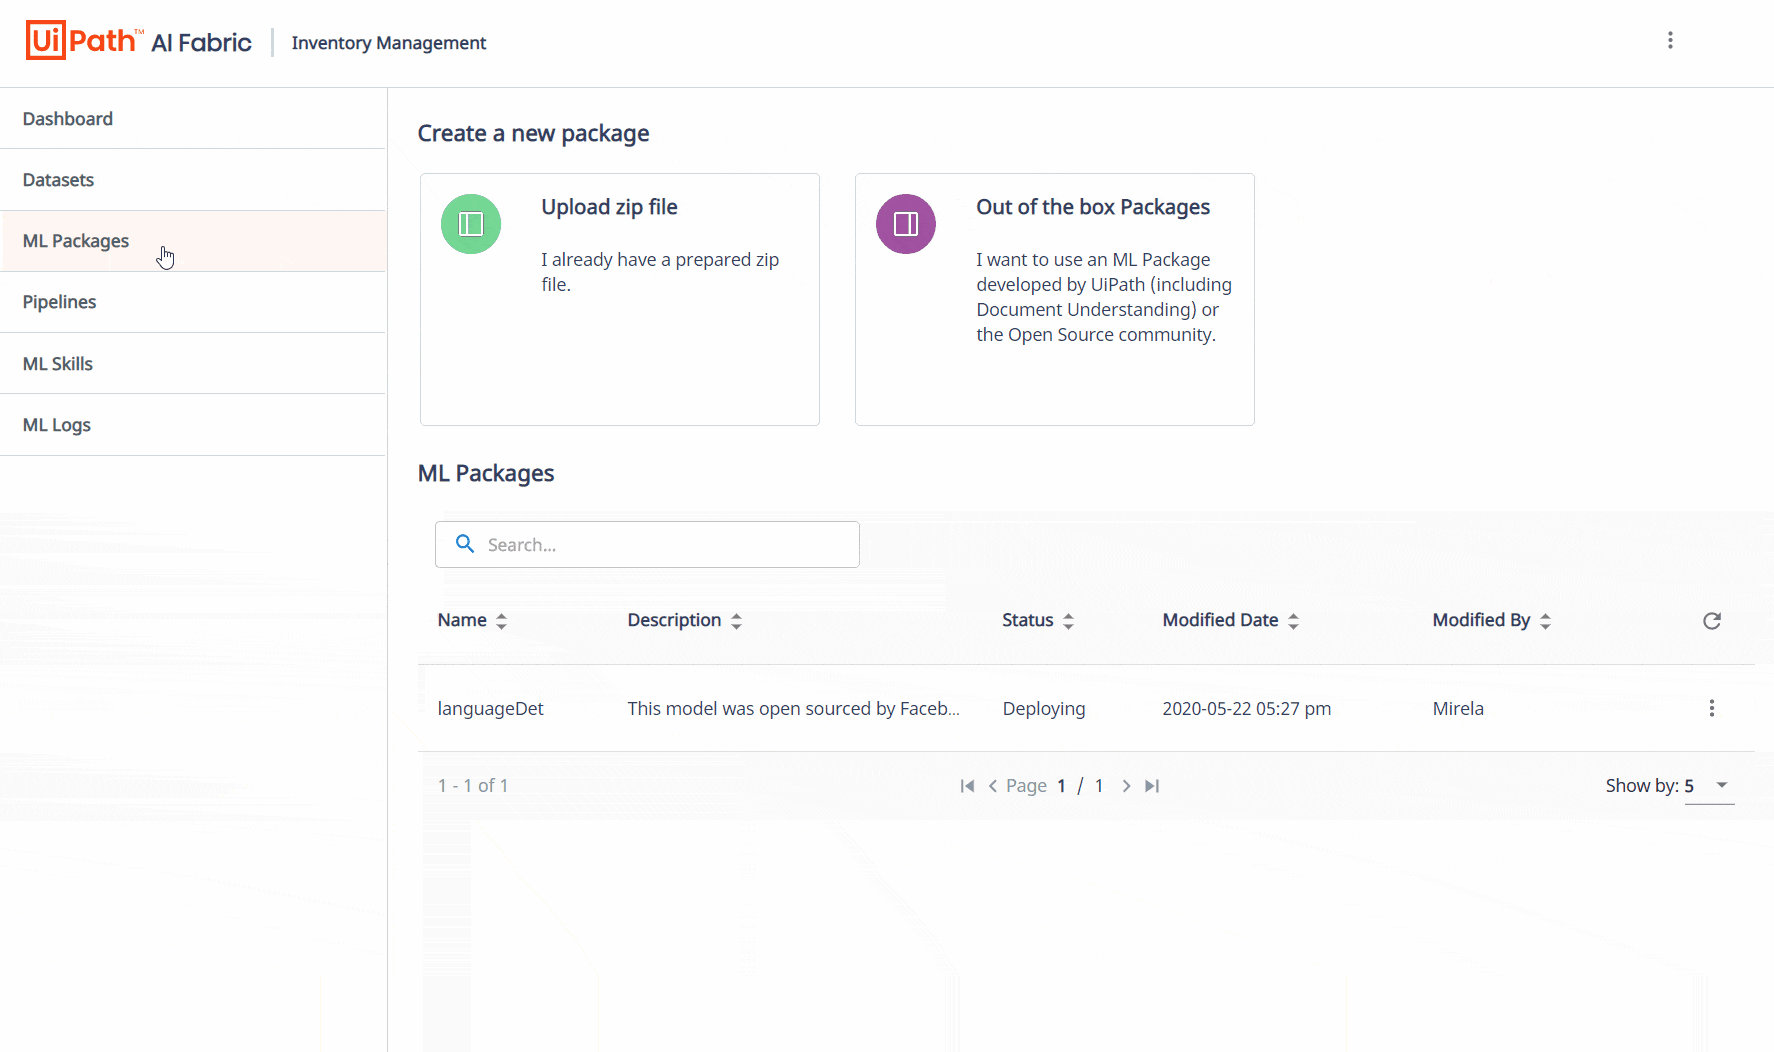Go to the previous page
Viewport: 1774px width, 1052px height.
(x=993, y=786)
